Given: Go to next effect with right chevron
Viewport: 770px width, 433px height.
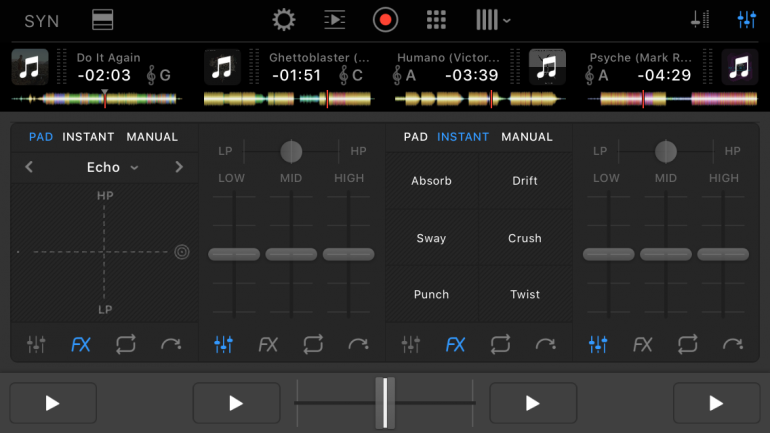Looking at the screenshot, I should pyautogui.click(x=179, y=167).
